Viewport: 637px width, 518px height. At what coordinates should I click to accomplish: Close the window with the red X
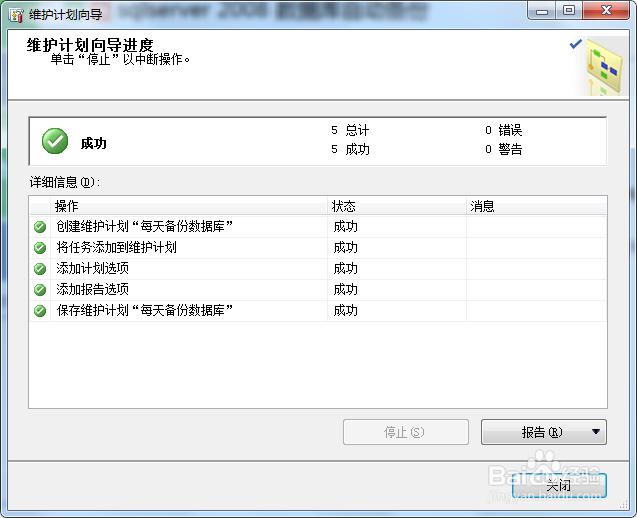tap(606, 11)
